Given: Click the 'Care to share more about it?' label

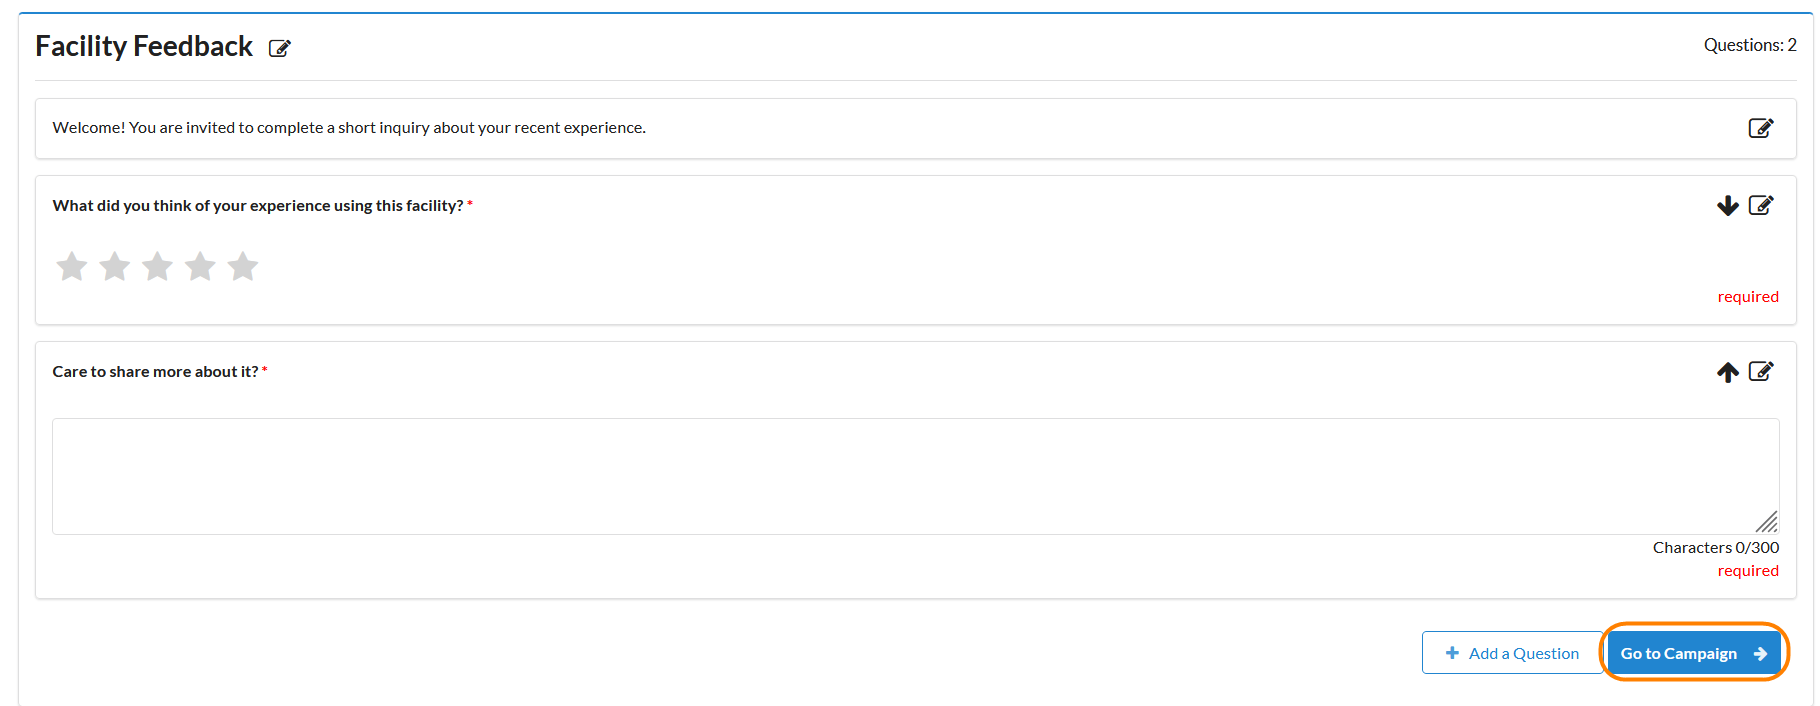Looking at the screenshot, I should point(155,372).
